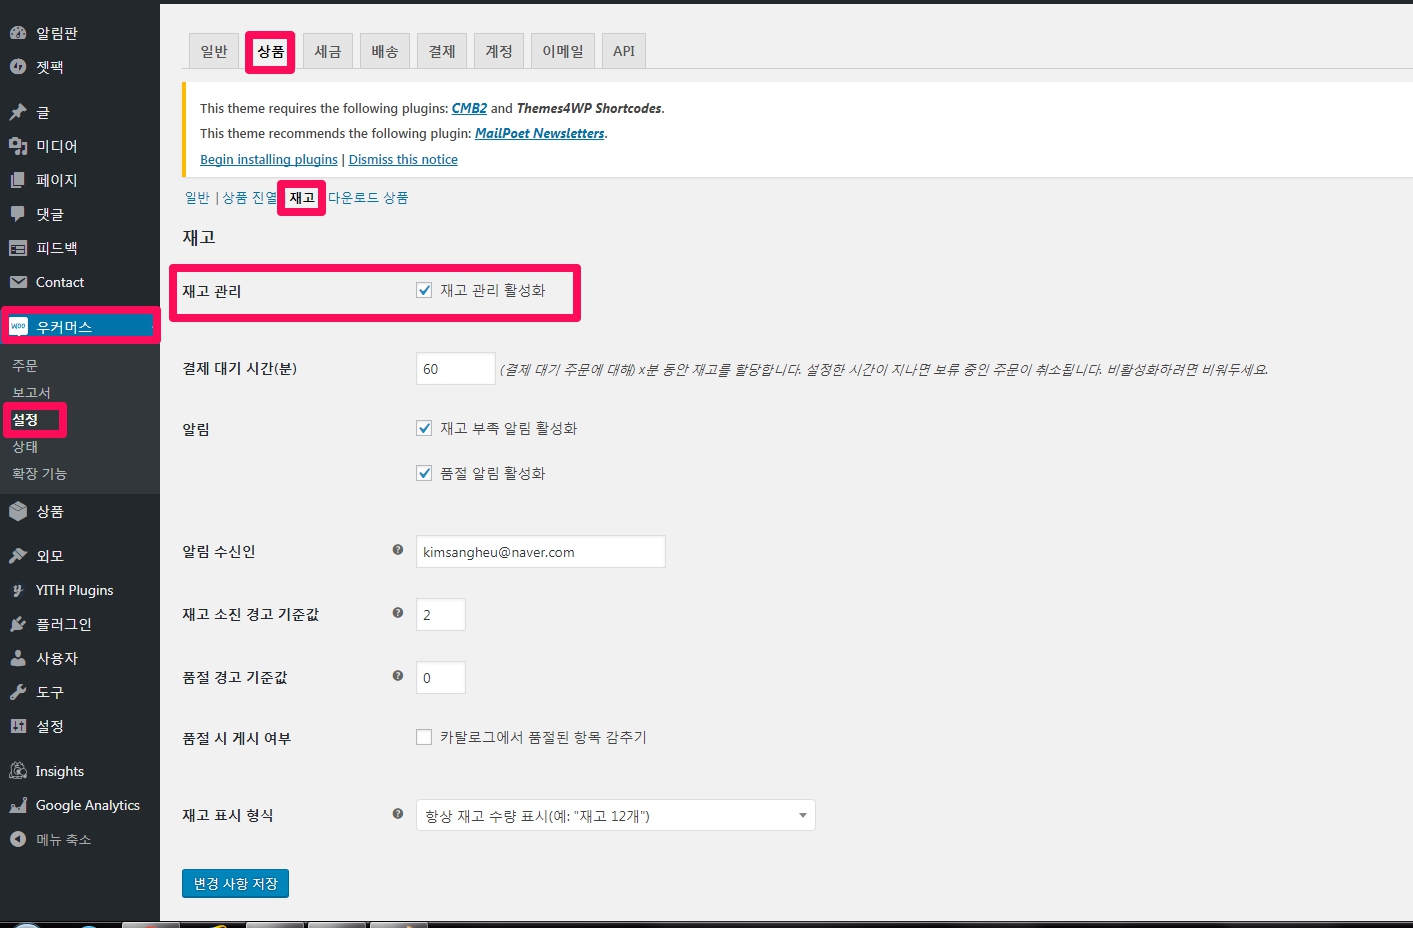Enable 카탈로그에서 품절된 항목 감추기 checkbox

424,737
